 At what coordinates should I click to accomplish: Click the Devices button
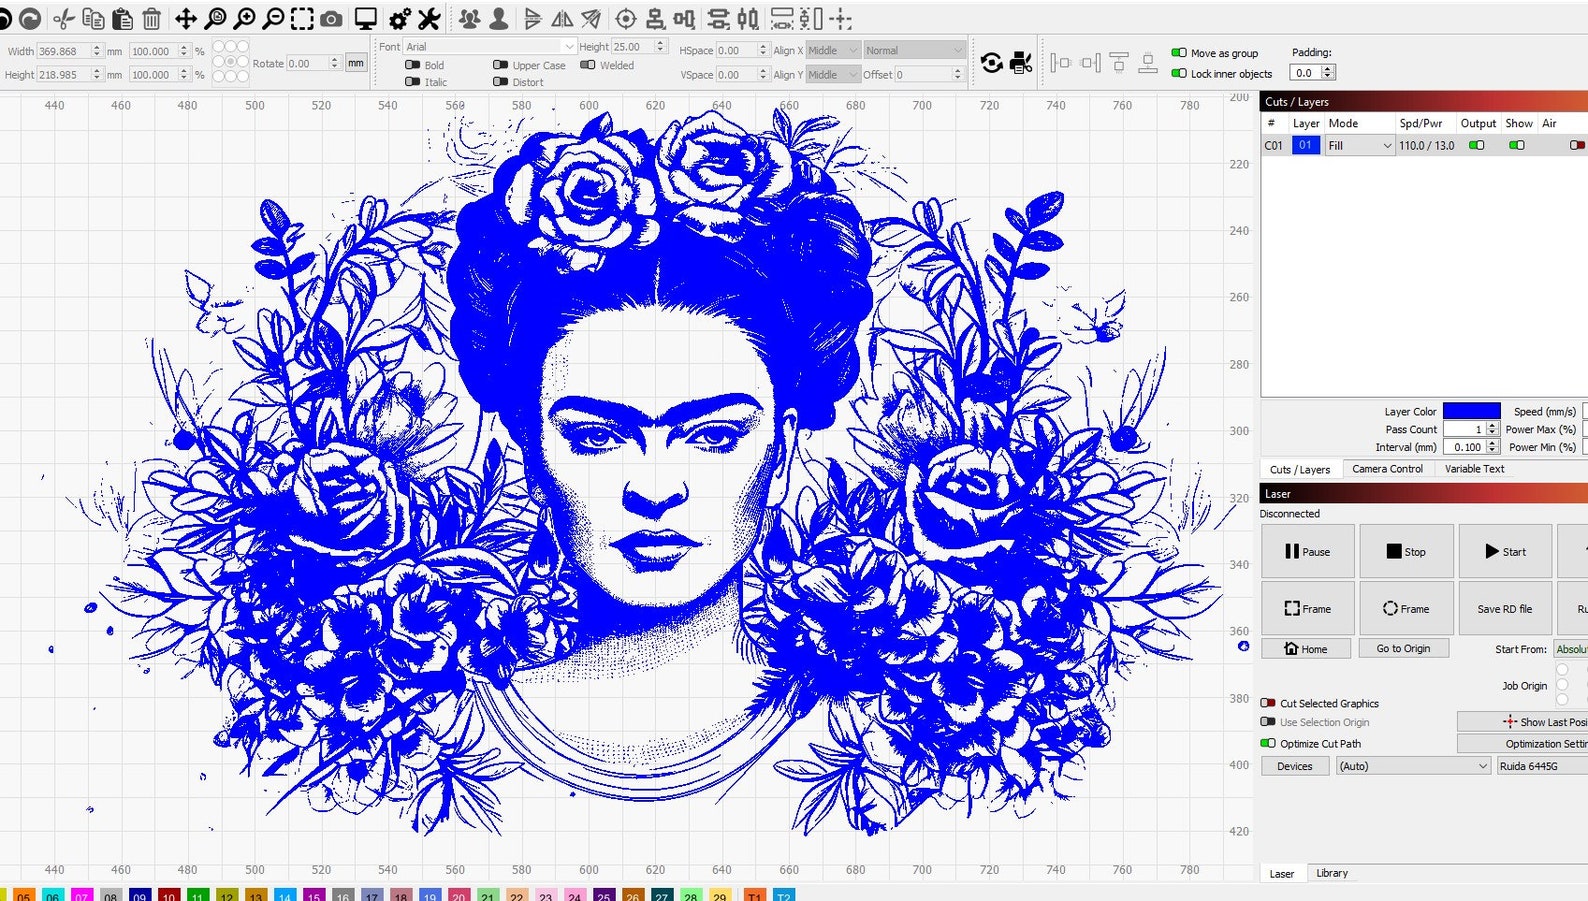pos(1294,766)
